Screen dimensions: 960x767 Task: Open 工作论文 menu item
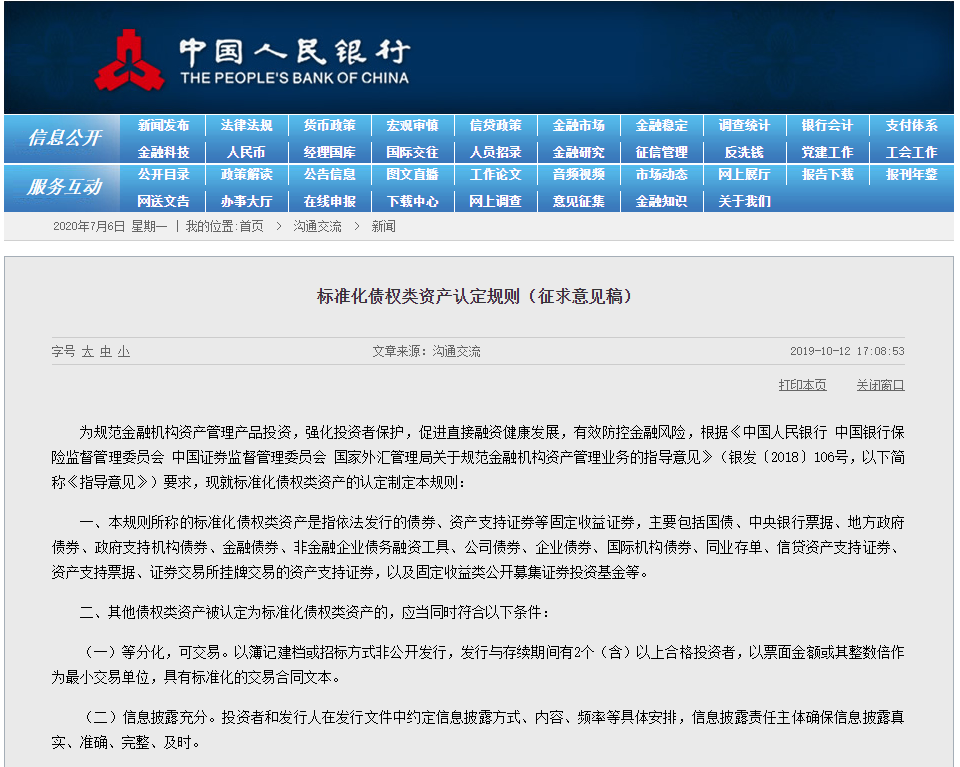[496, 174]
